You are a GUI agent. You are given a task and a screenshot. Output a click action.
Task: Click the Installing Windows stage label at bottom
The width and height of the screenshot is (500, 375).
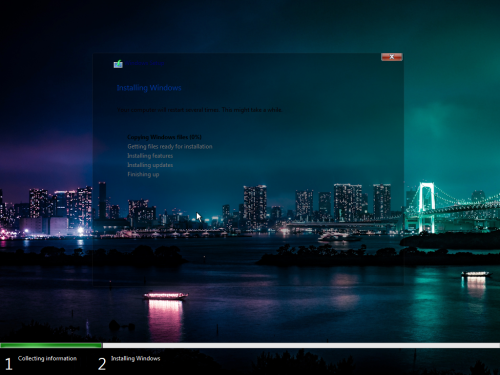coord(136,359)
